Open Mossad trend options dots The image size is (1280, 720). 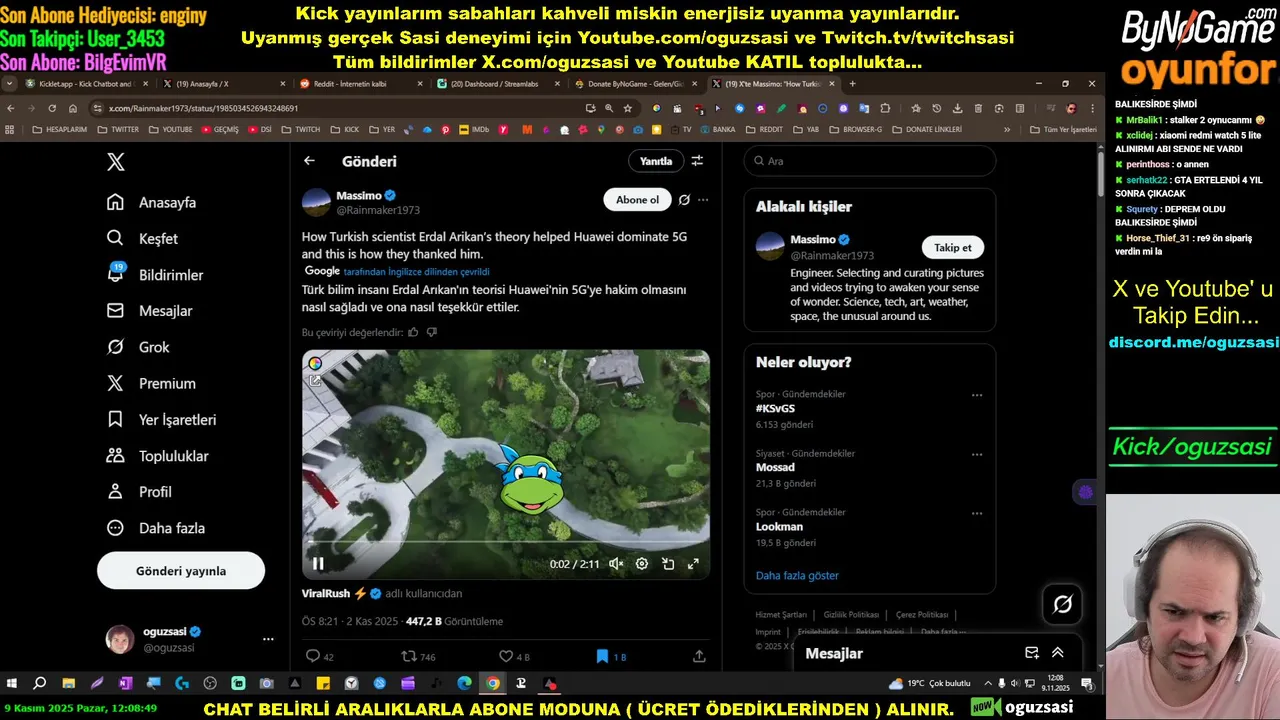[x=977, y=454]
